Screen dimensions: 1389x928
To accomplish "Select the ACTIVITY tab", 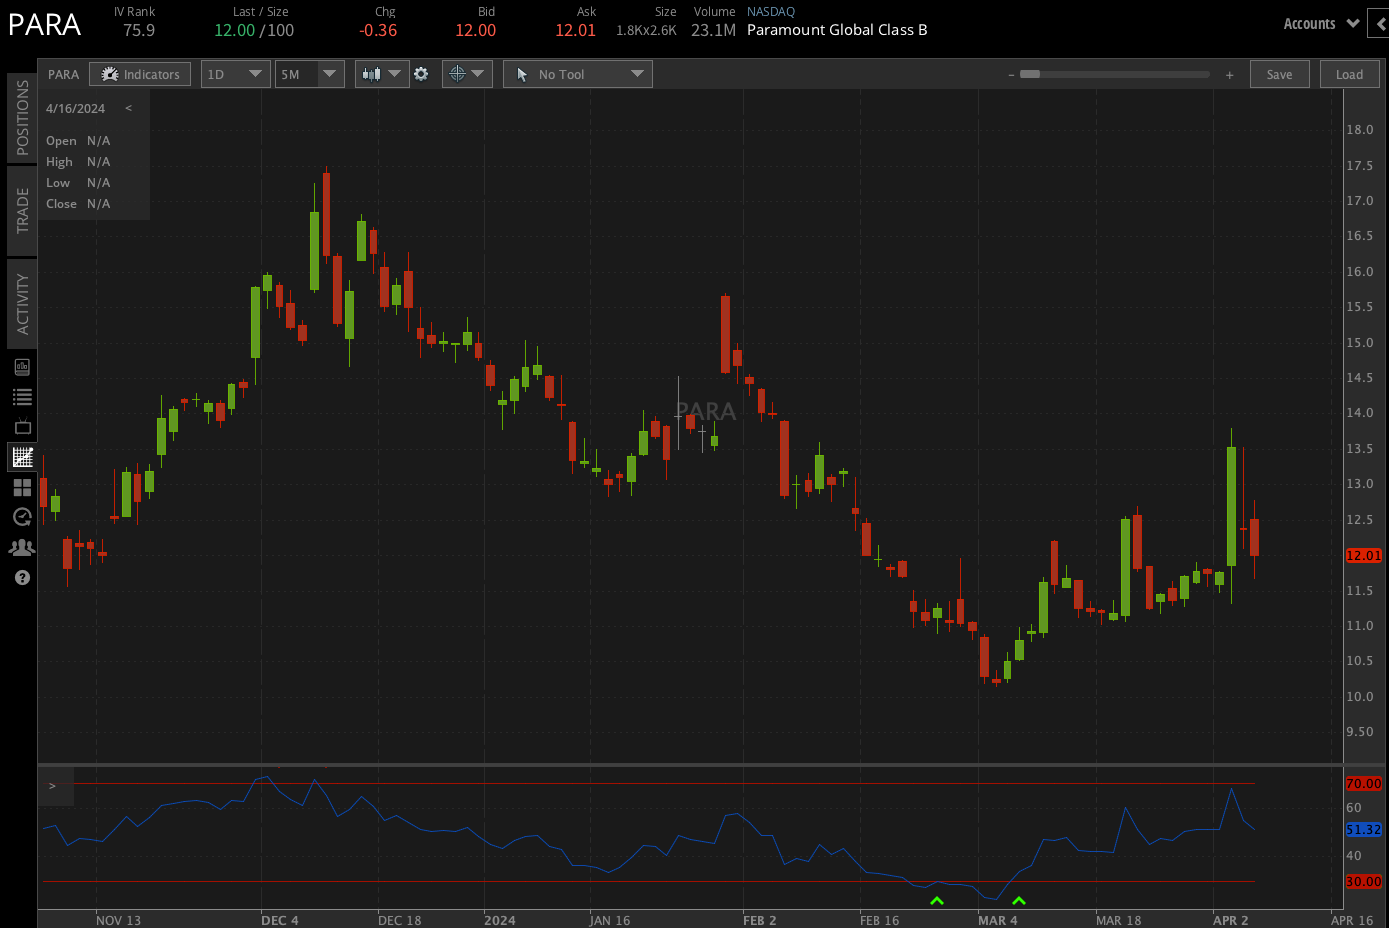I will 21,303.
